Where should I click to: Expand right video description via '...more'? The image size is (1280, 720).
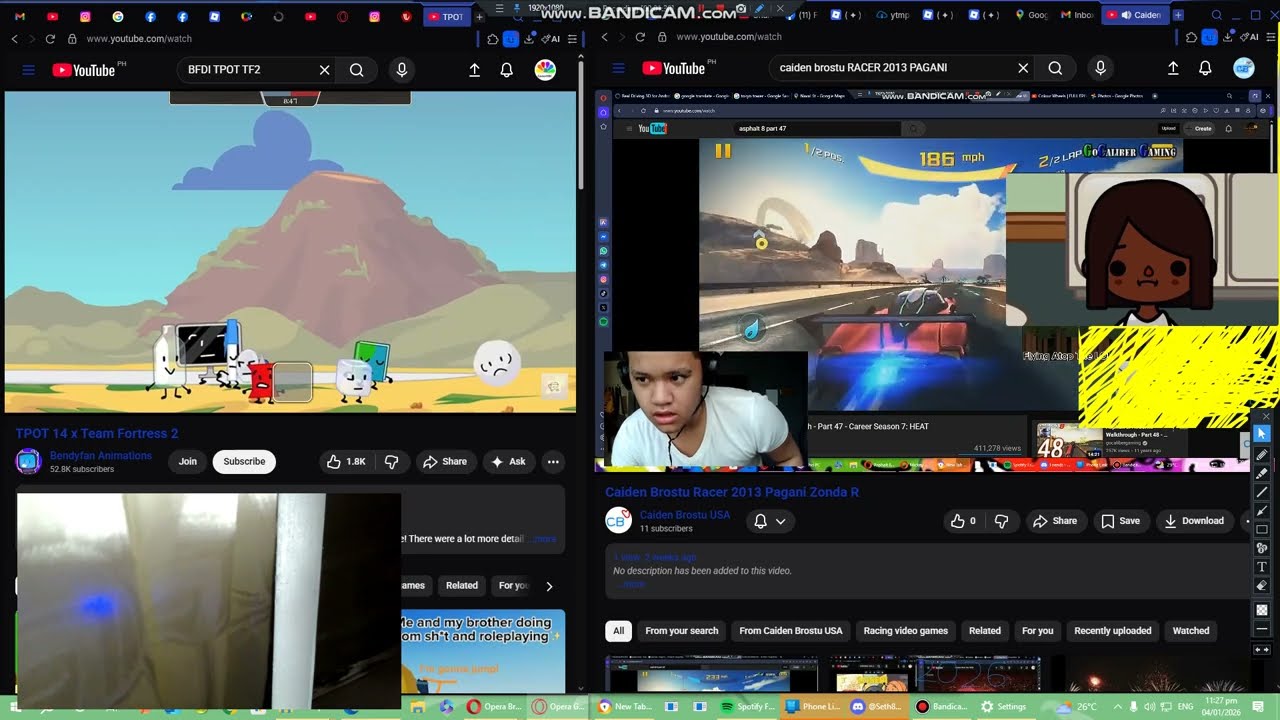(634, 584)
